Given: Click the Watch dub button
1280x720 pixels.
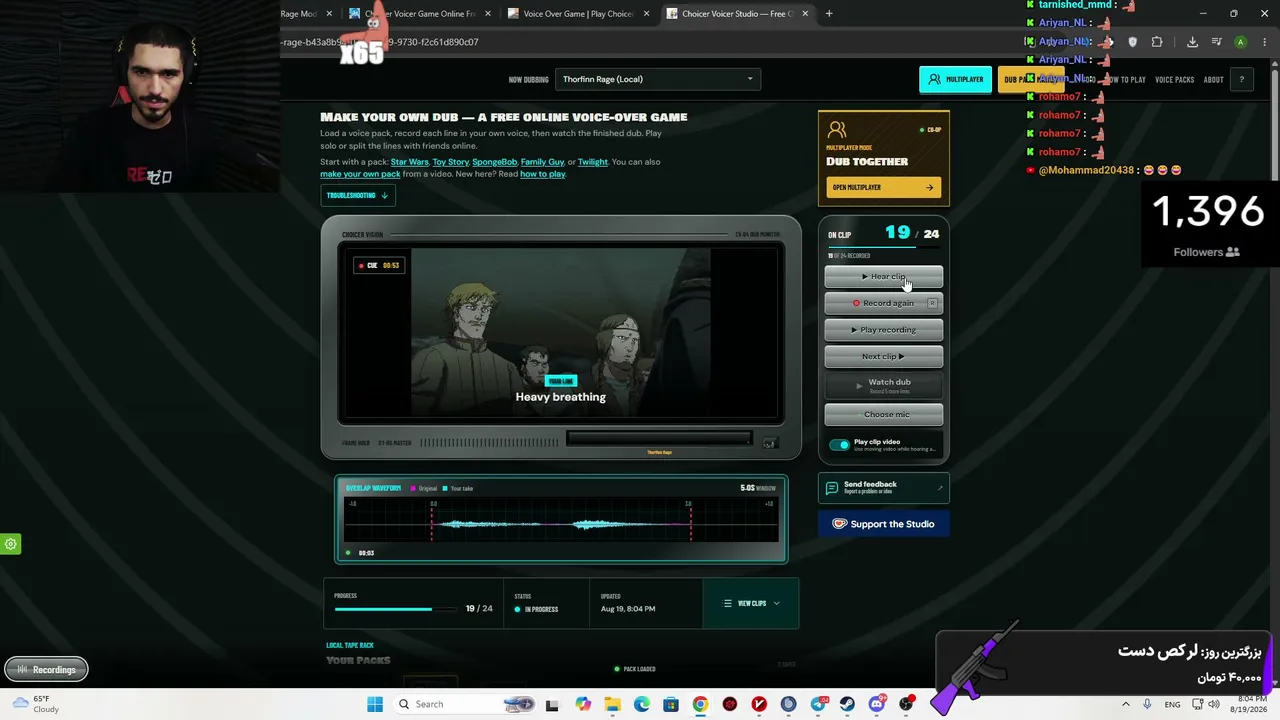Looking at the screenshot, I should 883,385.
